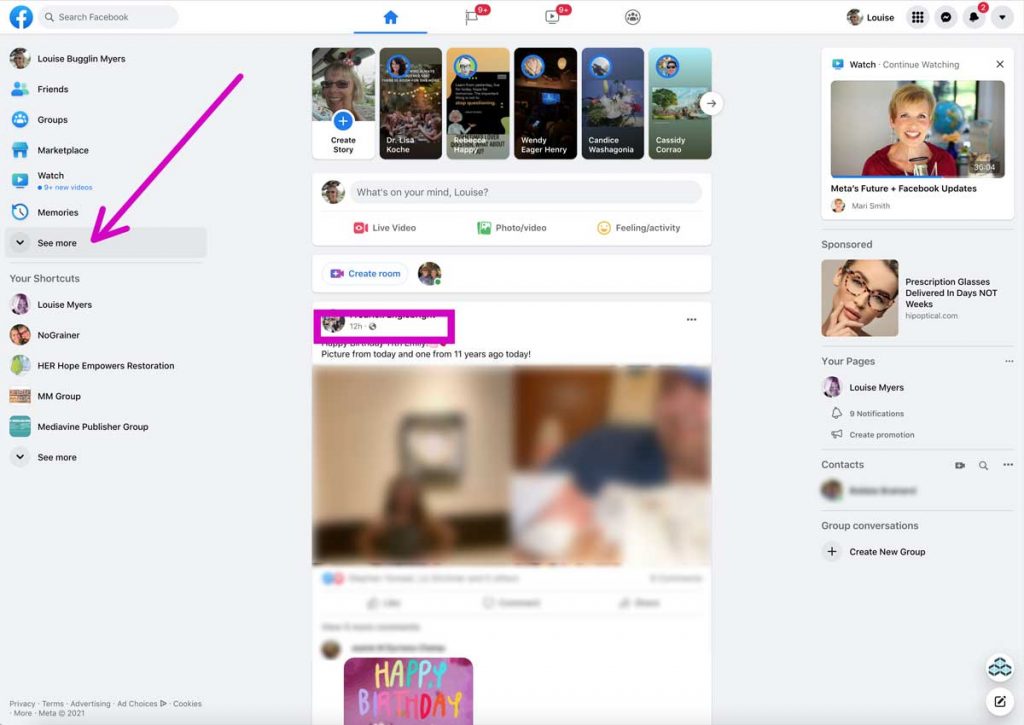
Task: Open the notifications bell
Action: [973, 17]
